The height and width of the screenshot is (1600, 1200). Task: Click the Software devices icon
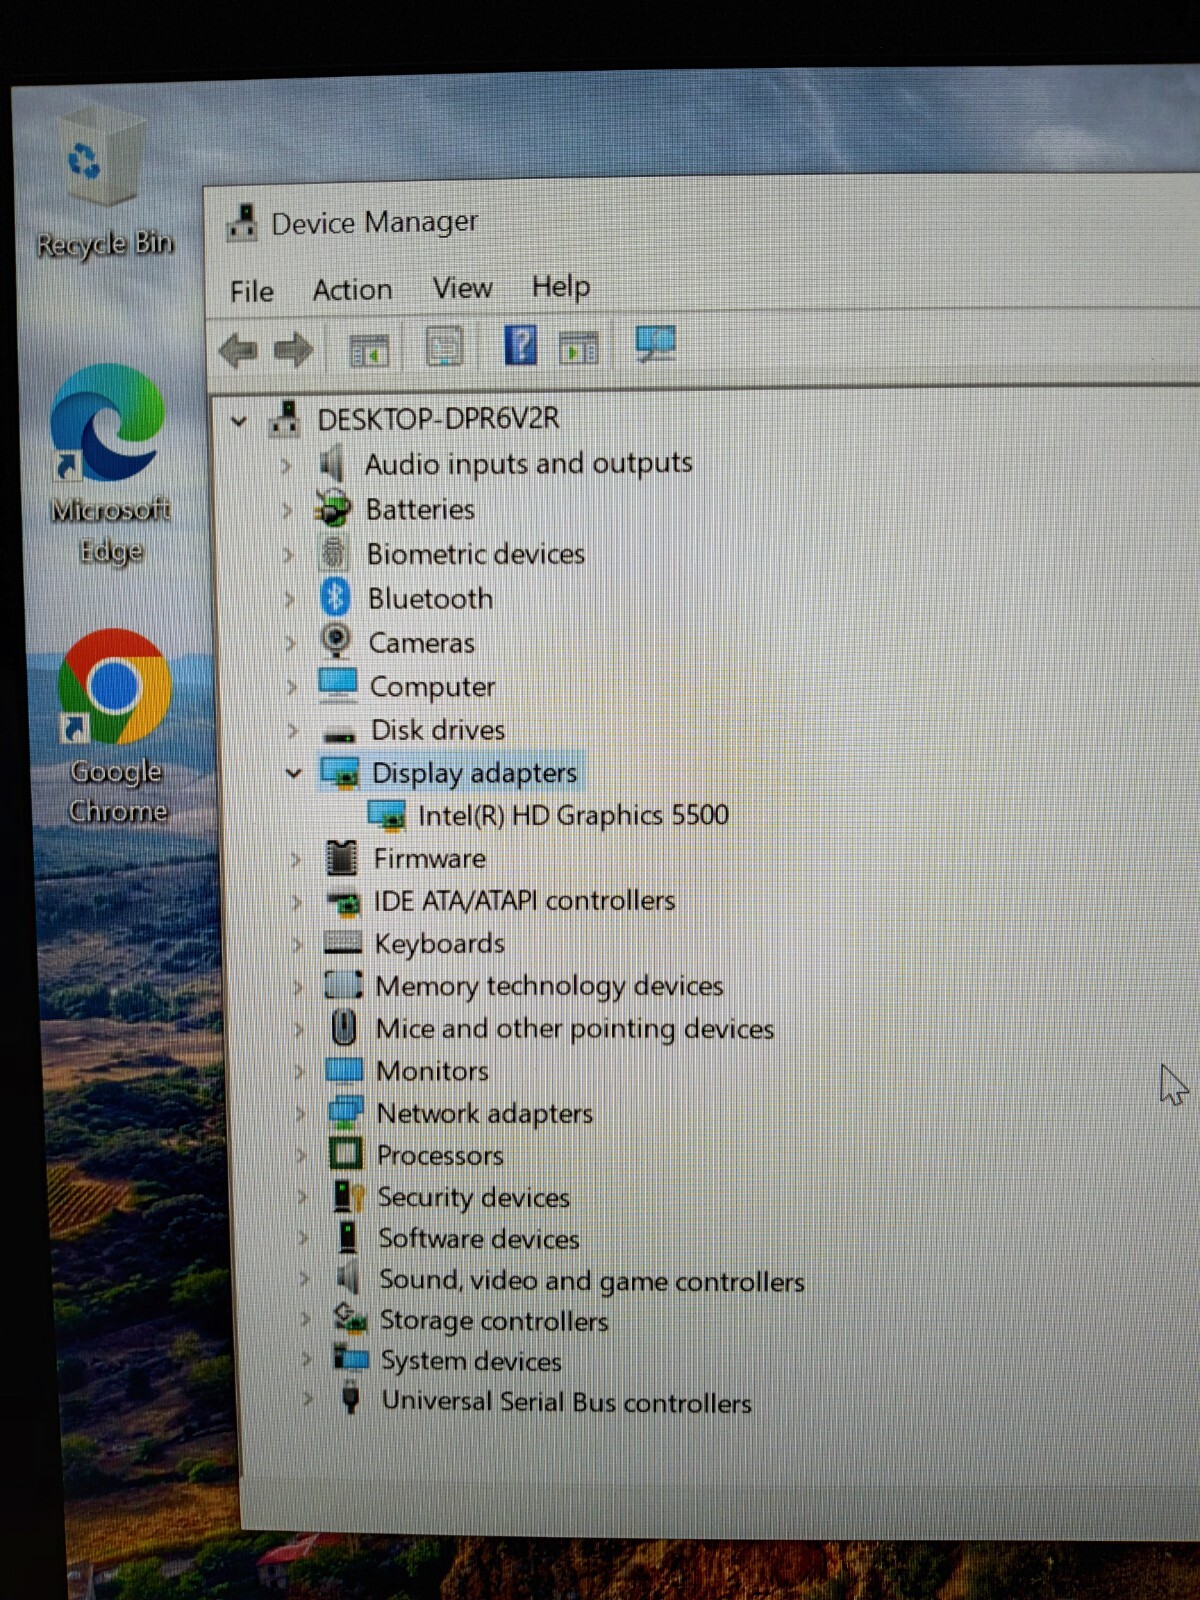pyautogui.click(x=348, y=1237)
